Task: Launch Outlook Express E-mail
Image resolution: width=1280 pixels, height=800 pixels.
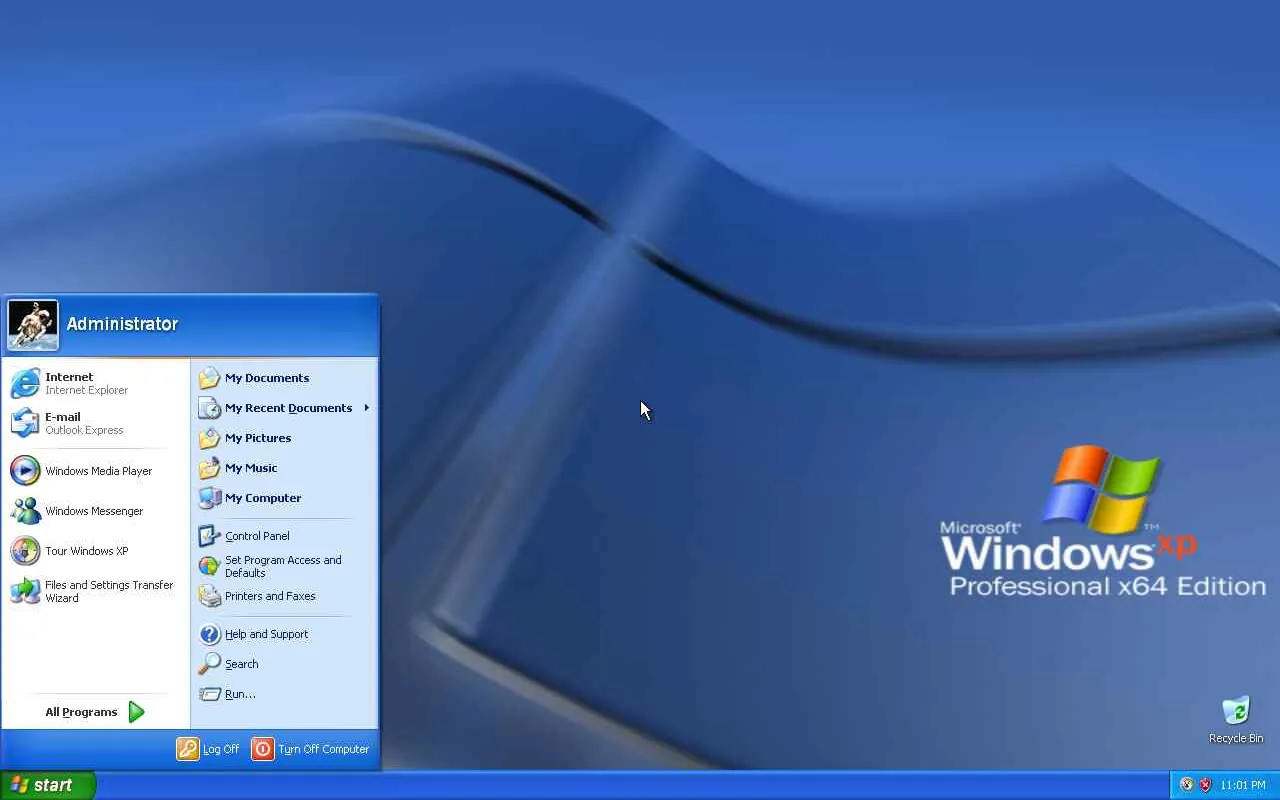Action: click(x=95, y=423)
